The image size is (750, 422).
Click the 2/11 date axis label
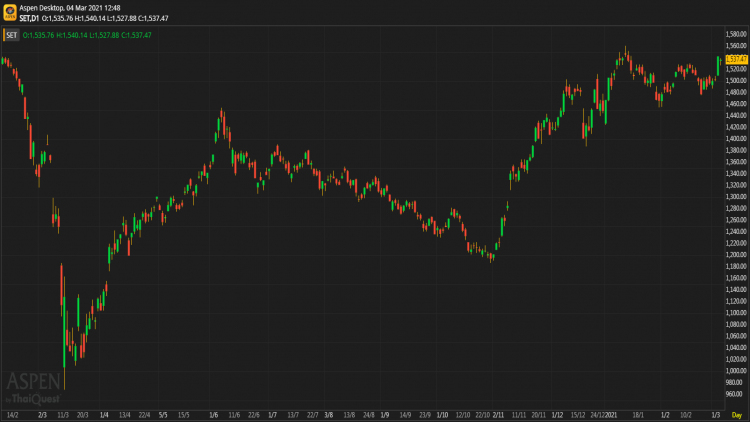[x=498, y=415]
